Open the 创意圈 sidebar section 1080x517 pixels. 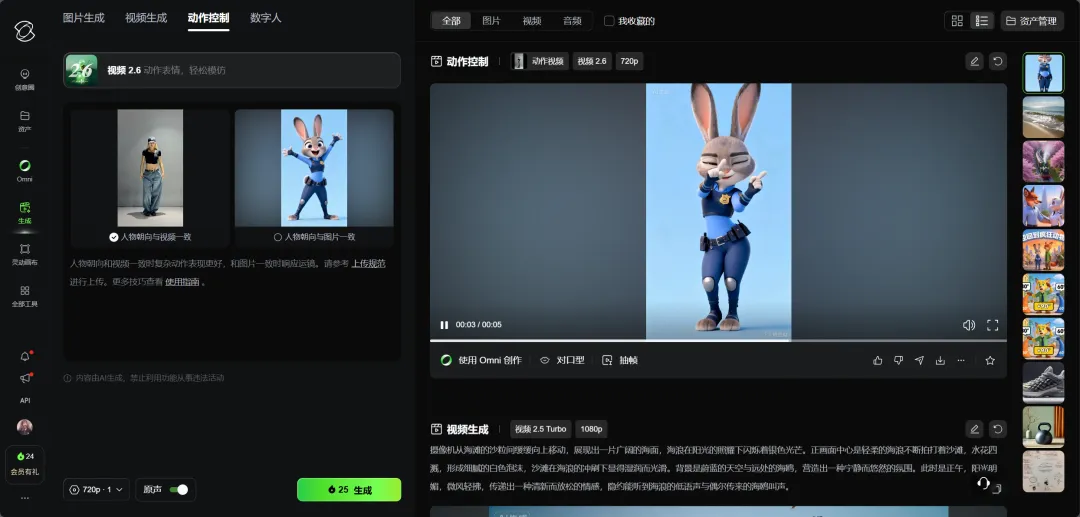25,79
